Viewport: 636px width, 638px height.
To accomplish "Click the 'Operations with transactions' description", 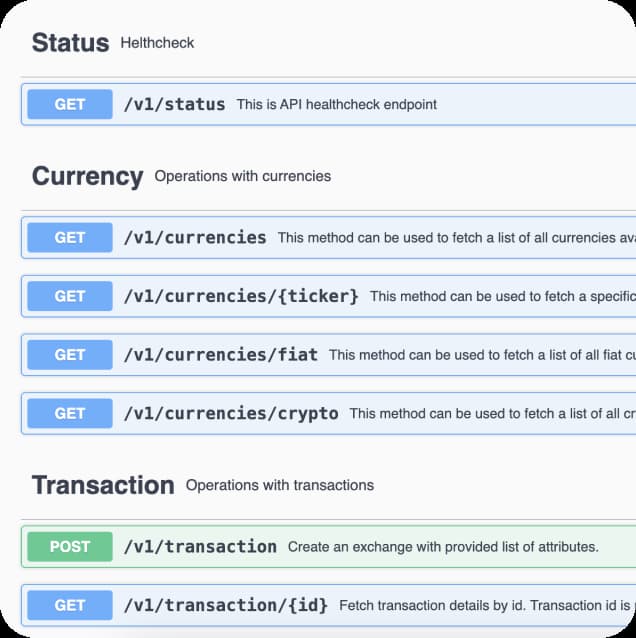I will (280, 485).
